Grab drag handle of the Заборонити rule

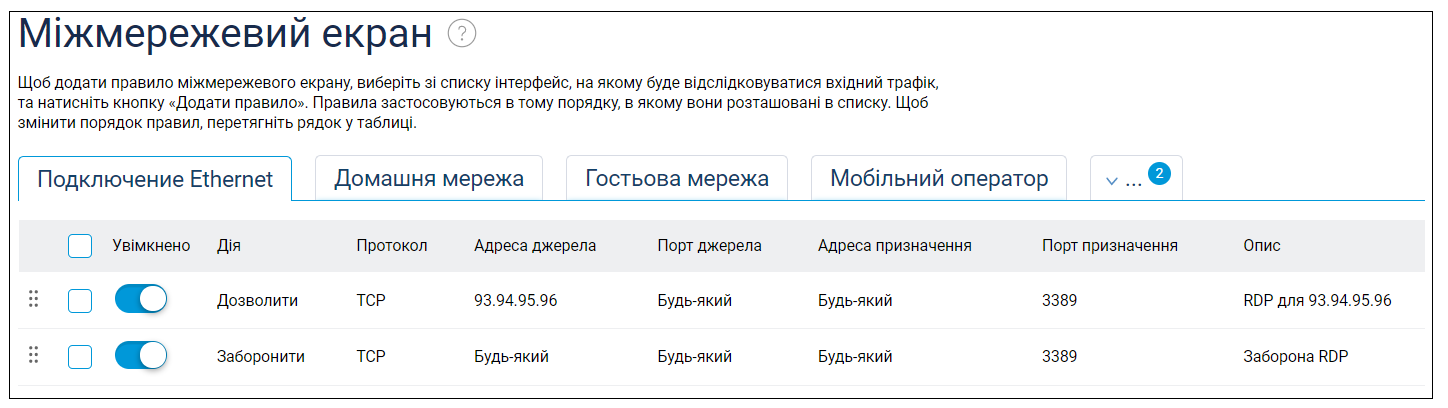tap(33, 355)
